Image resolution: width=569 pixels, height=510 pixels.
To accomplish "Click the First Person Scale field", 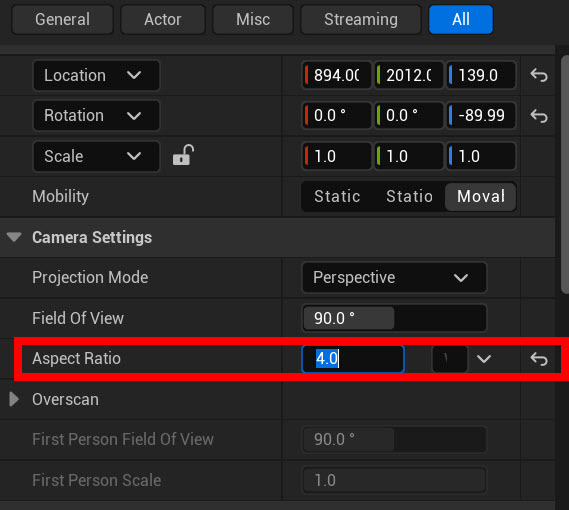I will 394,480.
